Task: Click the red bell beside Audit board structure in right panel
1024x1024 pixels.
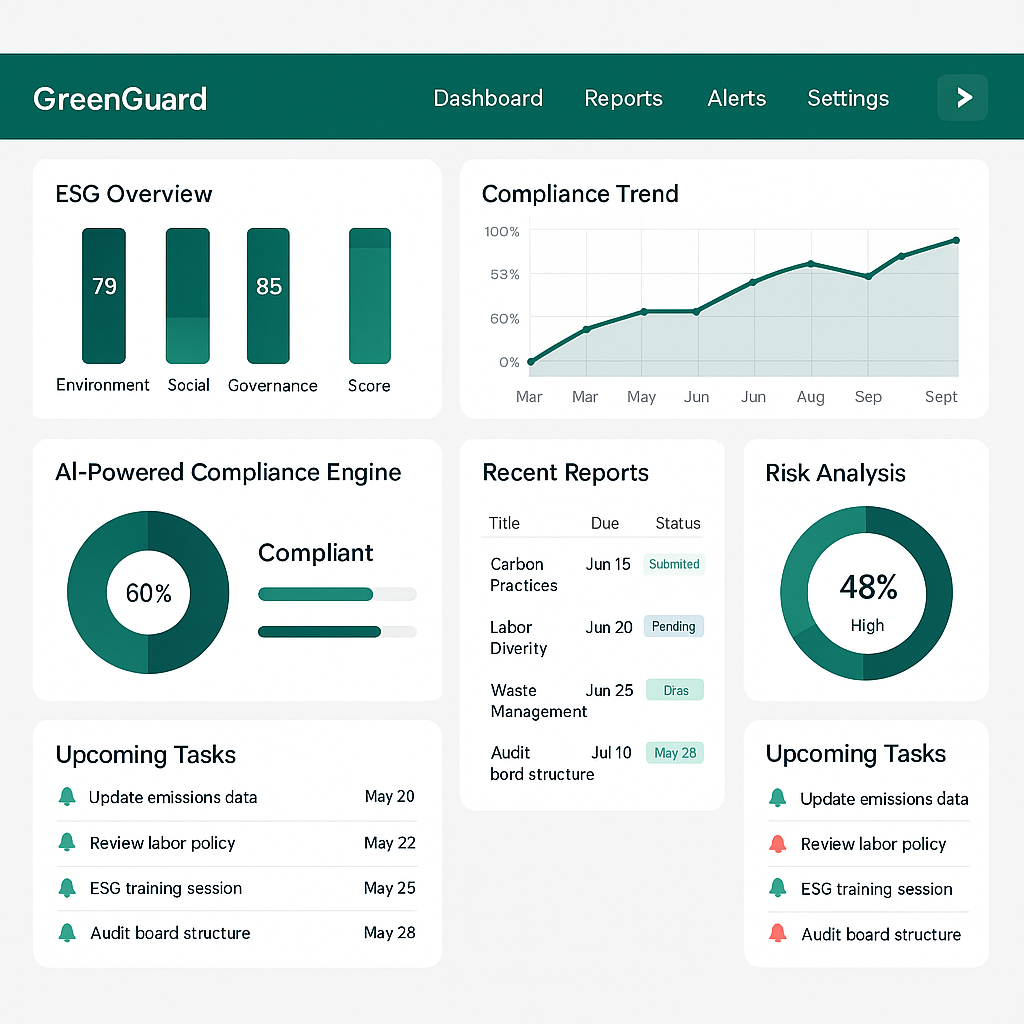Action: [777, 934]
